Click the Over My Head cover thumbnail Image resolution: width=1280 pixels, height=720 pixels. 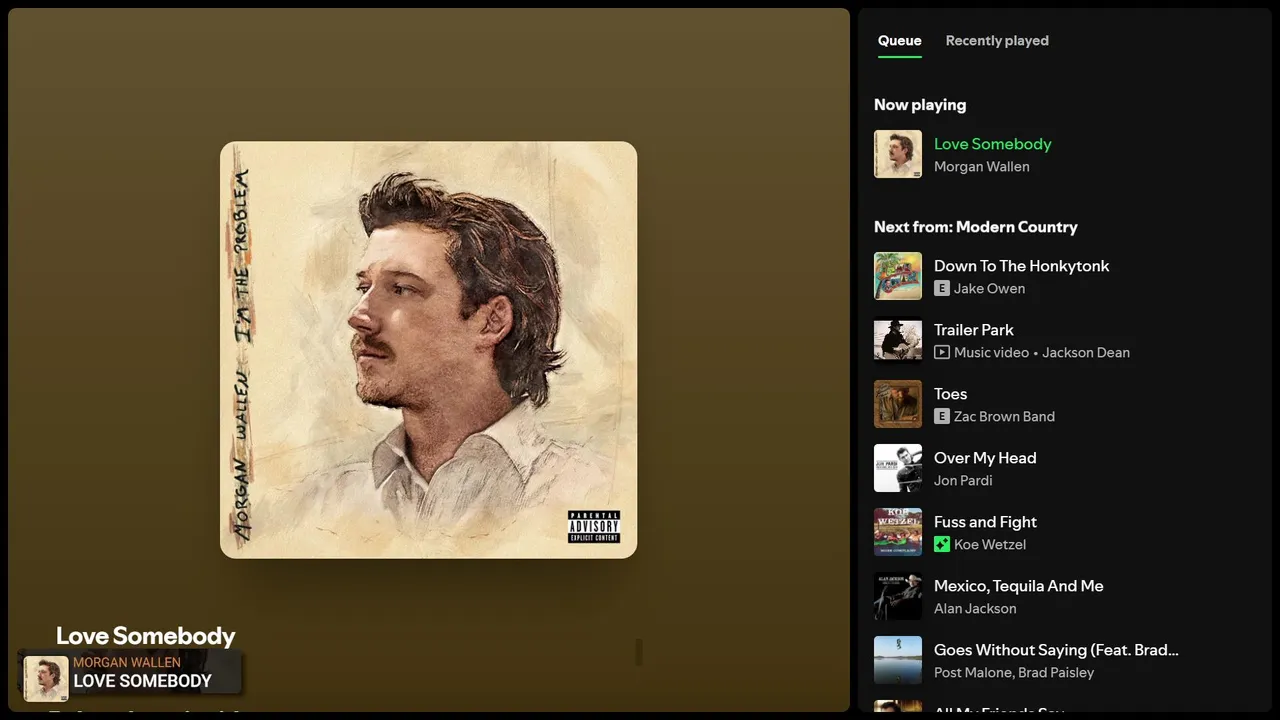(x=898, y=468)
